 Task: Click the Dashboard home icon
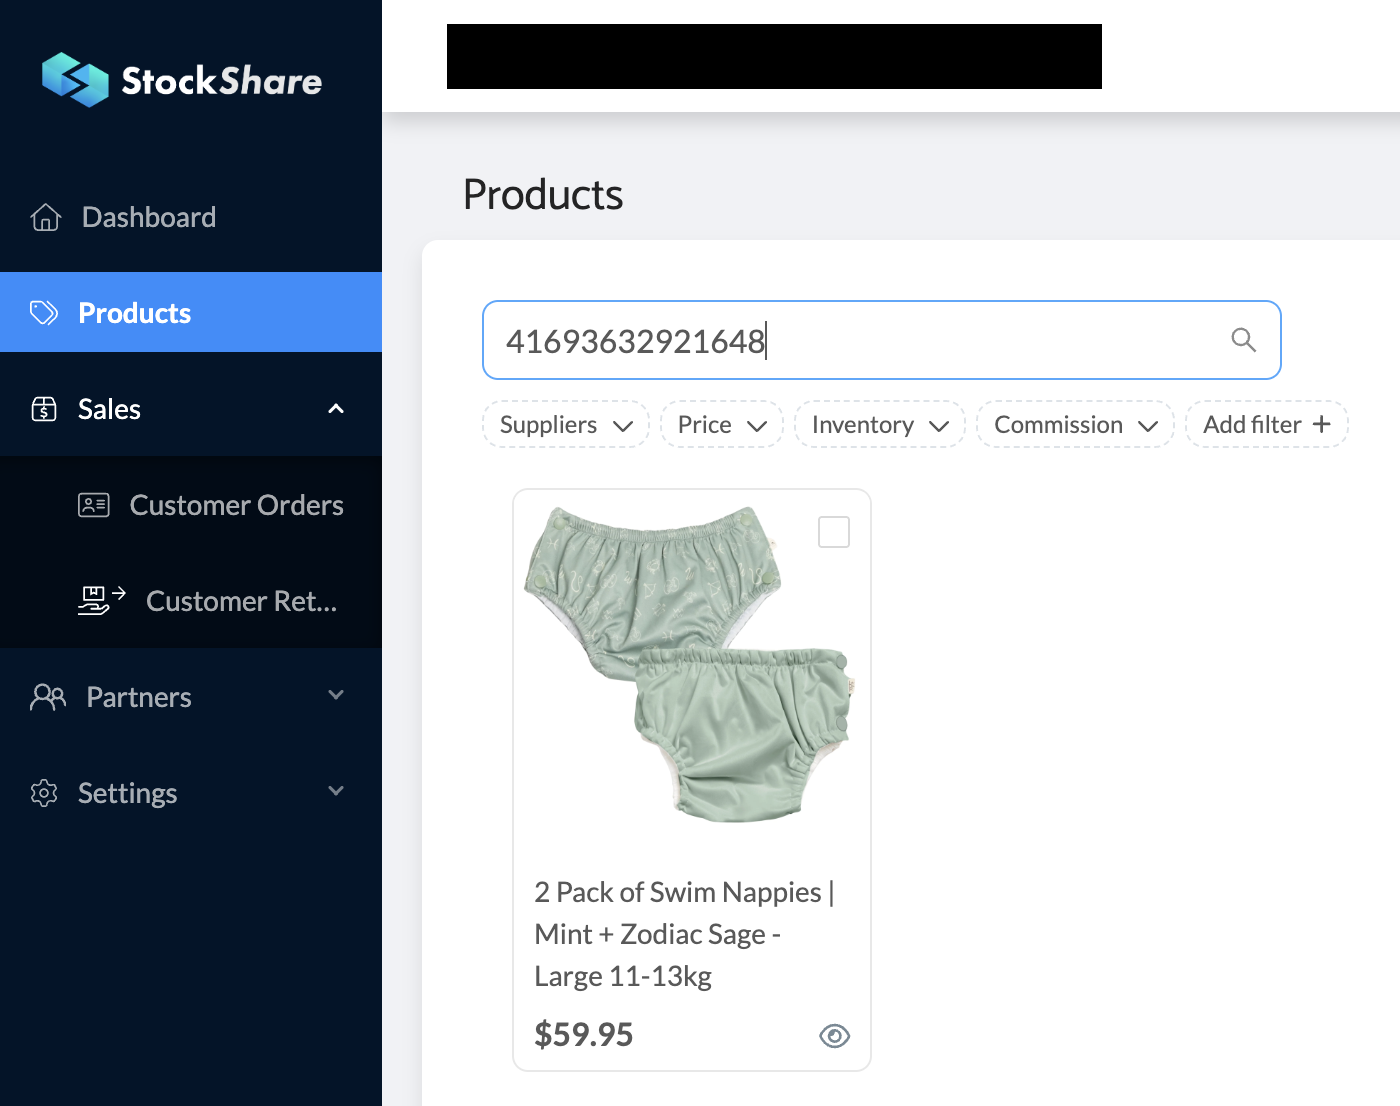[x=46, y=217]
